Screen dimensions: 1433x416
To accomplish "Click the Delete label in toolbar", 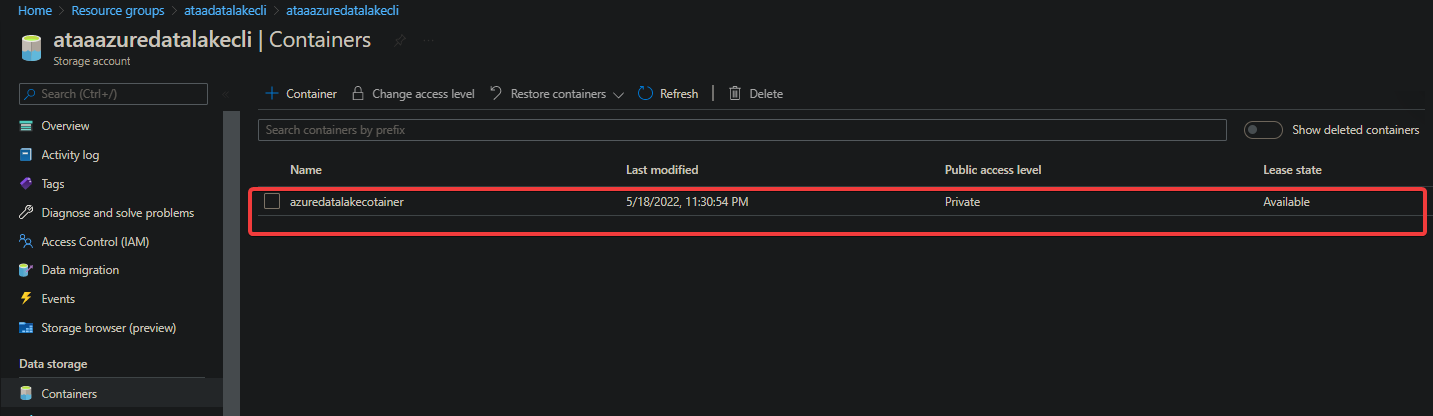I will pyautogui.click(x=766, y=94).
